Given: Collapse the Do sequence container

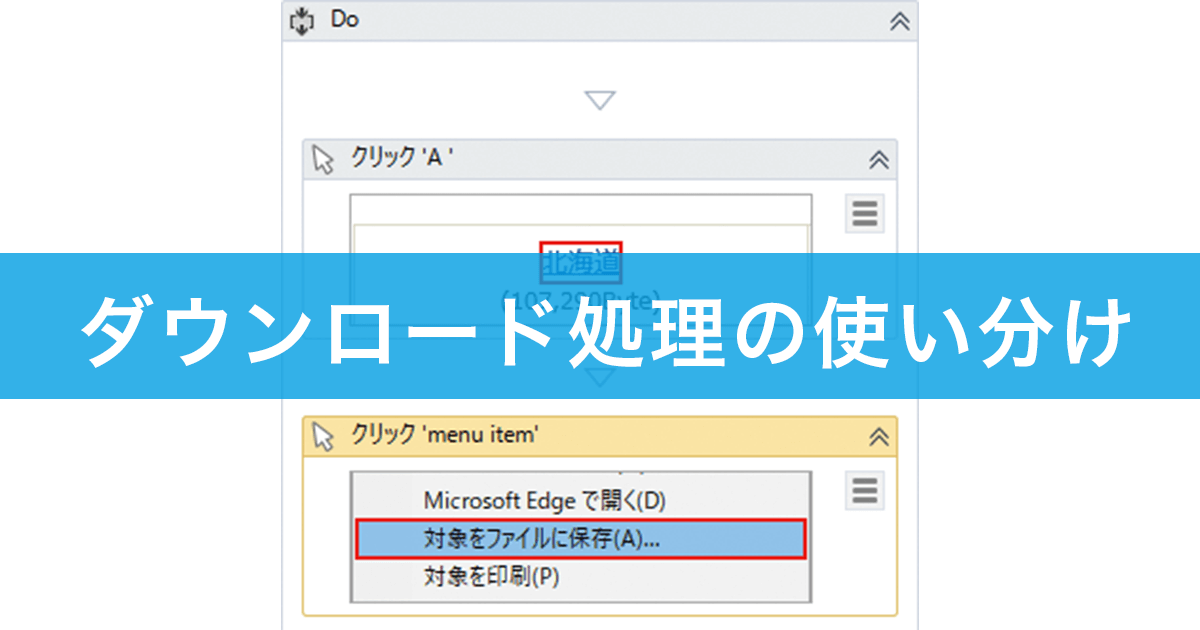Looking at the screenshot, I should pyautogui.click(x=900, y=21).
